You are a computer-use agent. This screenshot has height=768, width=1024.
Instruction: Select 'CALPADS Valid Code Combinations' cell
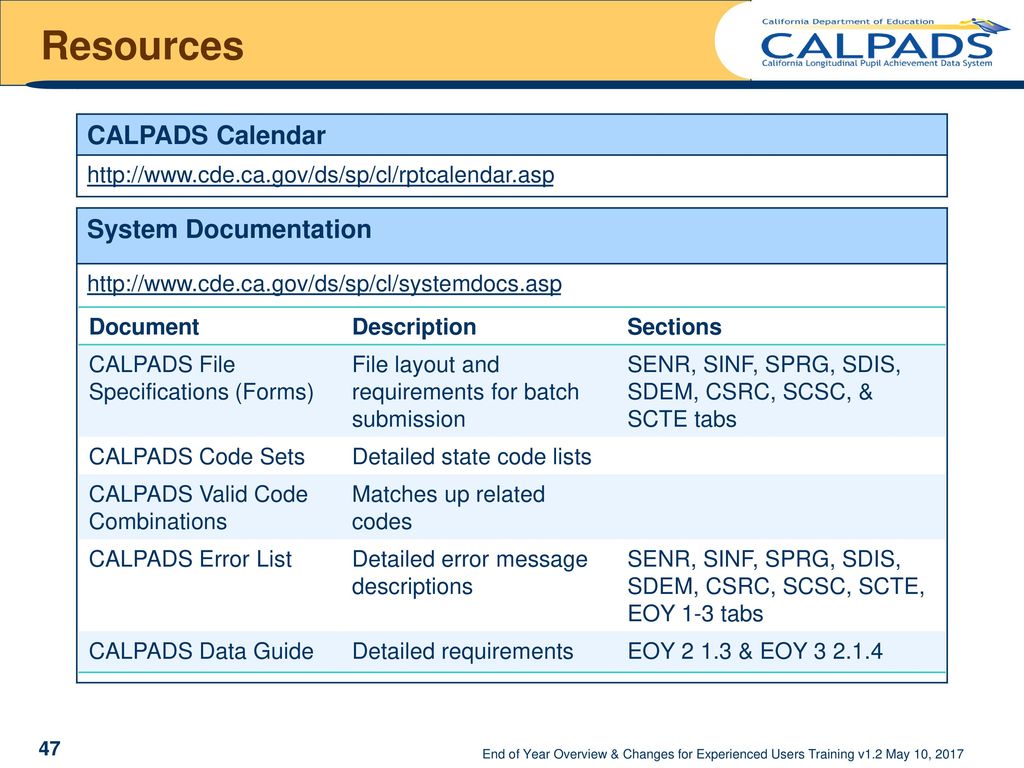[199, 508]
